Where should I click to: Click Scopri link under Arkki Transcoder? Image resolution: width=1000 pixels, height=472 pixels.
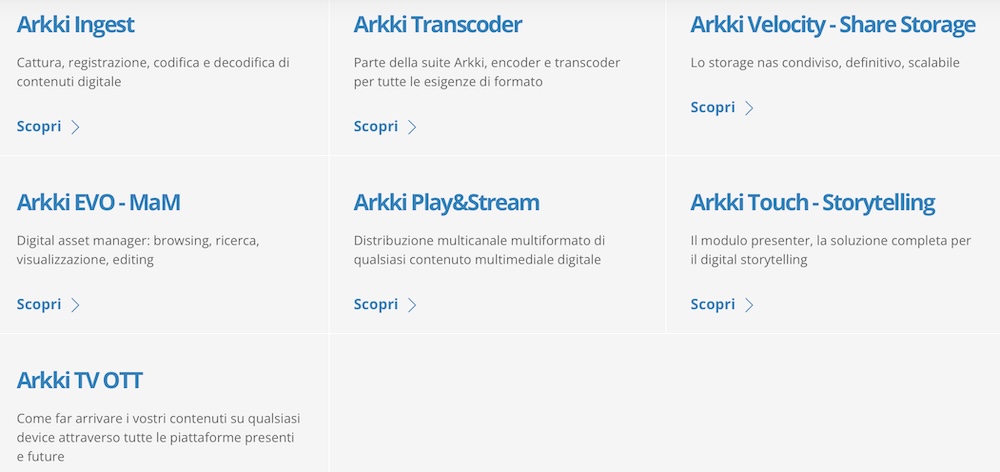[376, 127]
